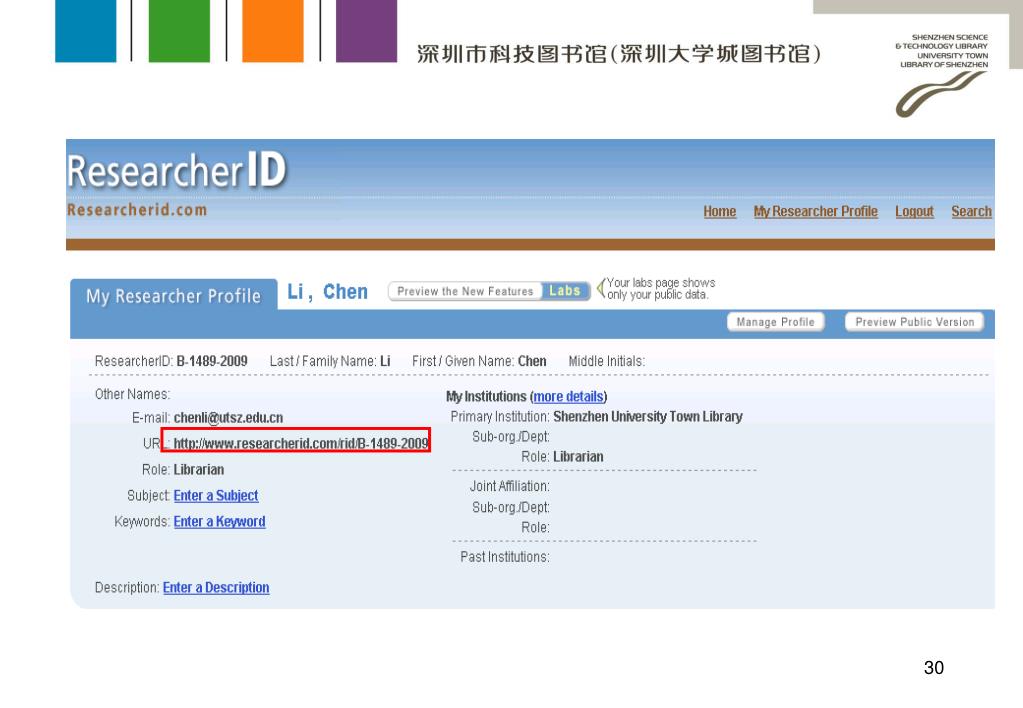1023x708 pixels.
Task: Go to My Researcher Profile link
Action: click(816, 211)
